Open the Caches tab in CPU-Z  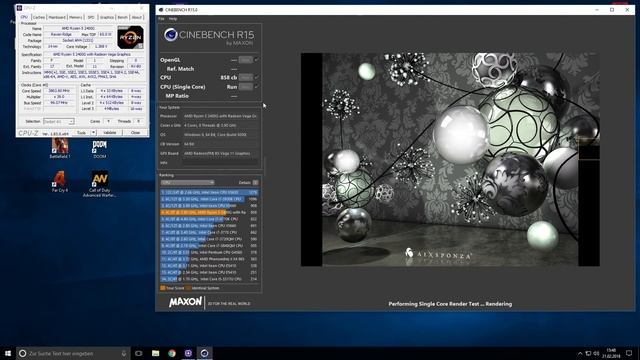[x=39, y=17]
